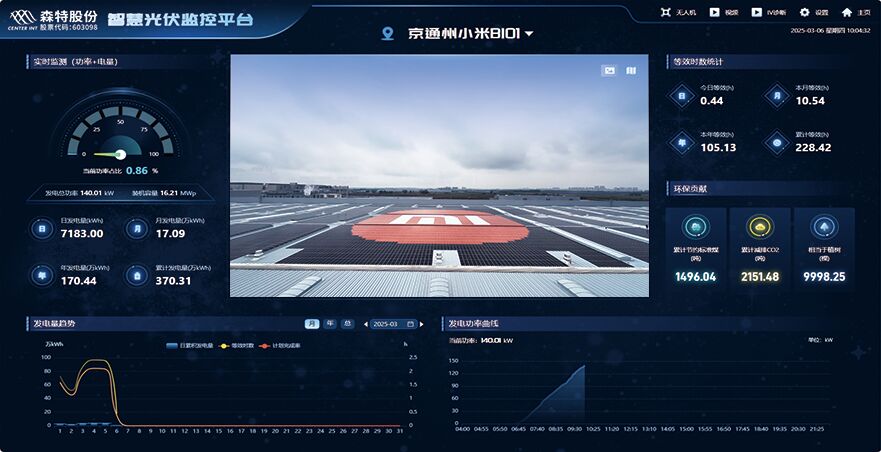Open the 无人机 drone view icon
The width and height of the screenshot is (881, 452).
[666, 12]
